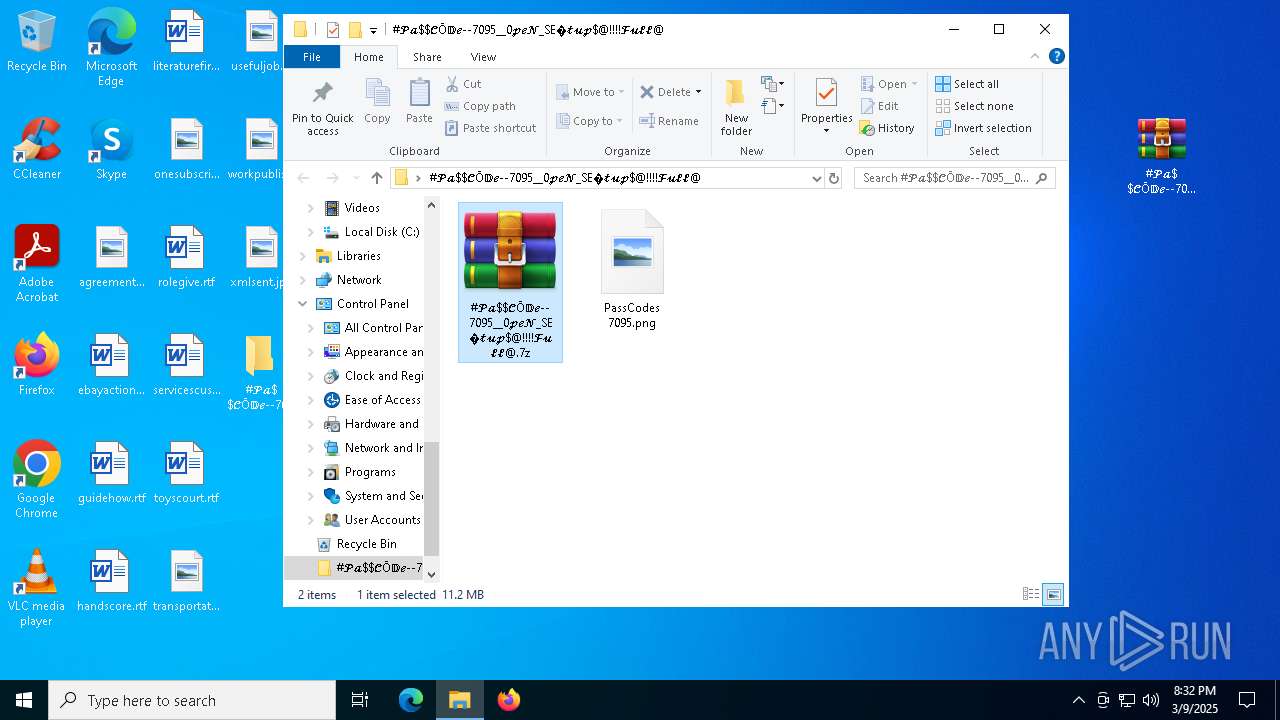The image size is (1280, 720).
Task: Select Local Disk (C:) in tree
Action: 381,232
